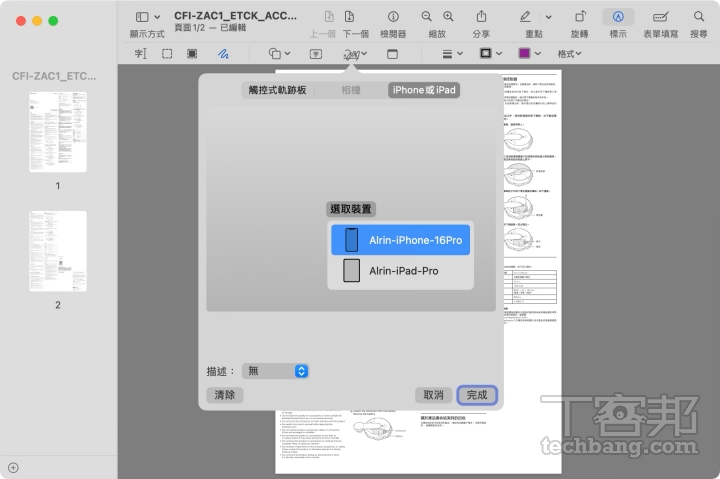Click the document title CFI-ZAC1_ETCK_ACC
720x479 pixels.
point(236,16)
